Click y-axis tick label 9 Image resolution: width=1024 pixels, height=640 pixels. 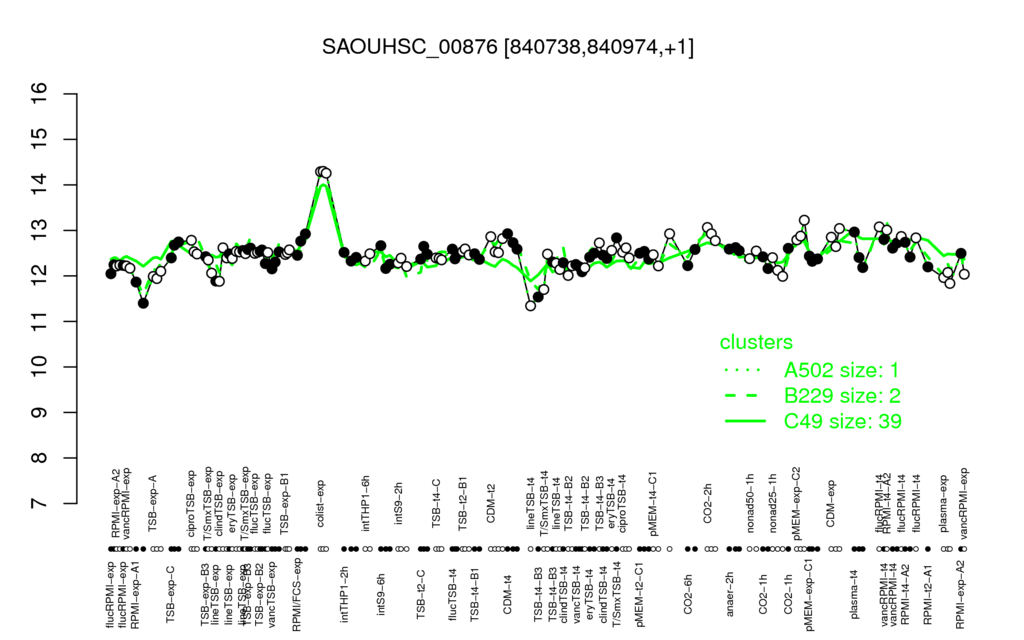coord(40,413)
